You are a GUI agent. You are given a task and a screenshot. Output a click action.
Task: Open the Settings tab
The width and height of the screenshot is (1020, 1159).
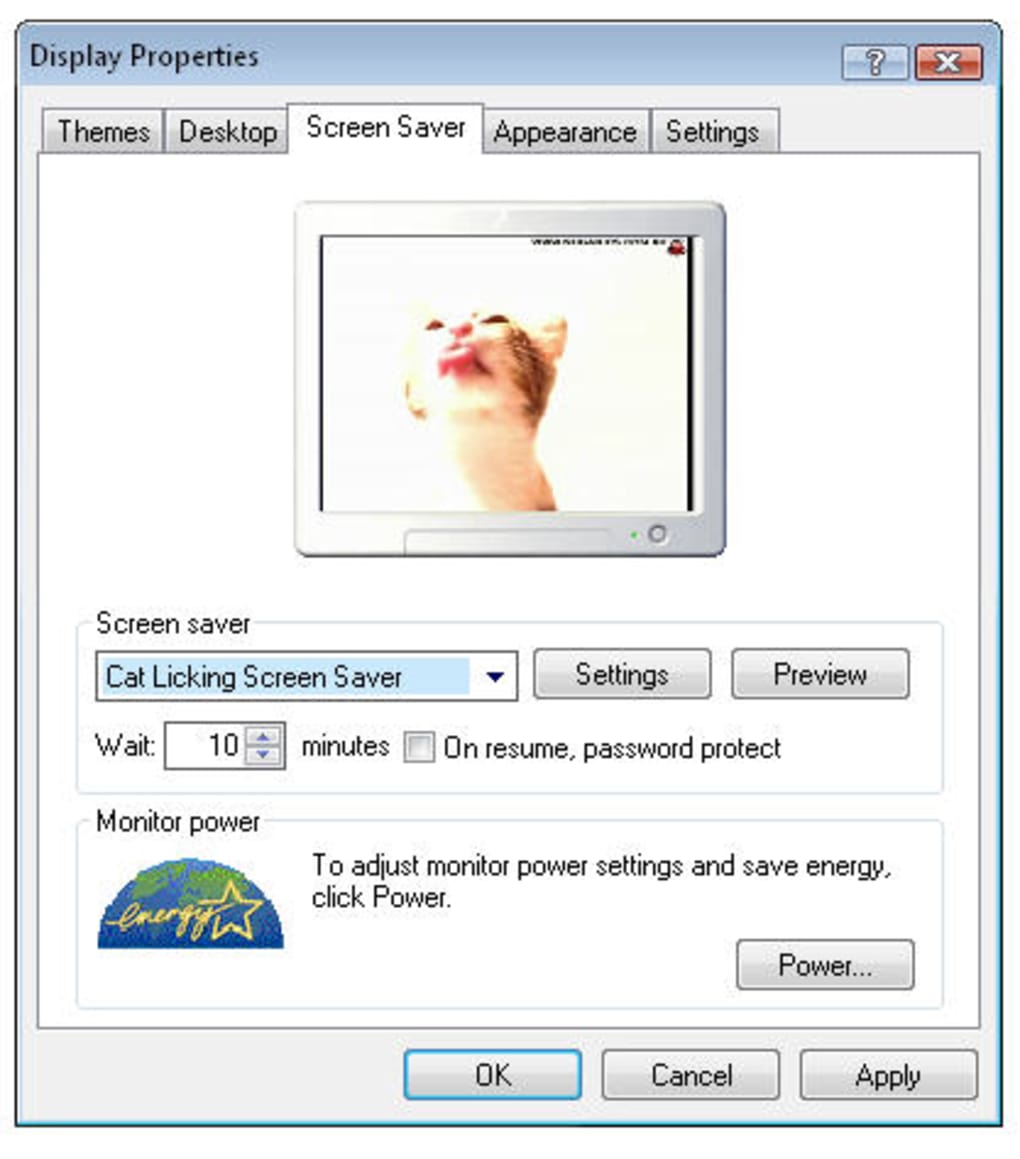[713, 132]
